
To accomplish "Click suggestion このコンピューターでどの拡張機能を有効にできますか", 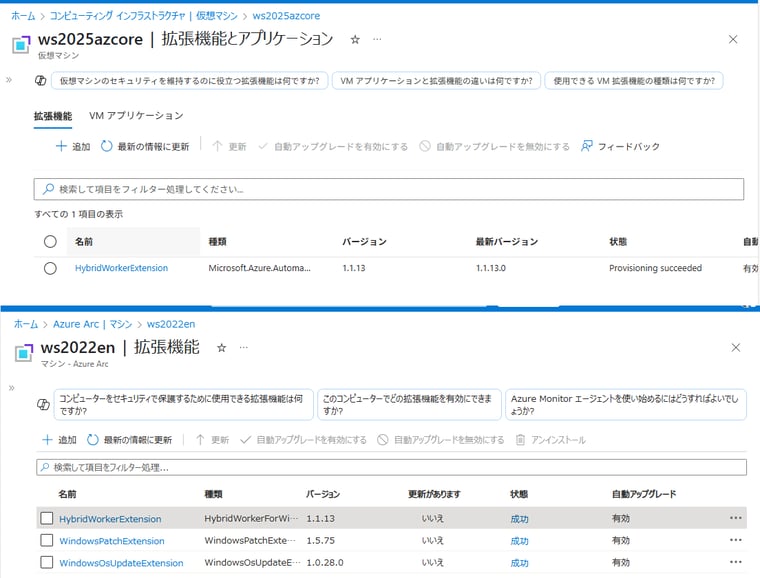I will [x=410, y=405].
